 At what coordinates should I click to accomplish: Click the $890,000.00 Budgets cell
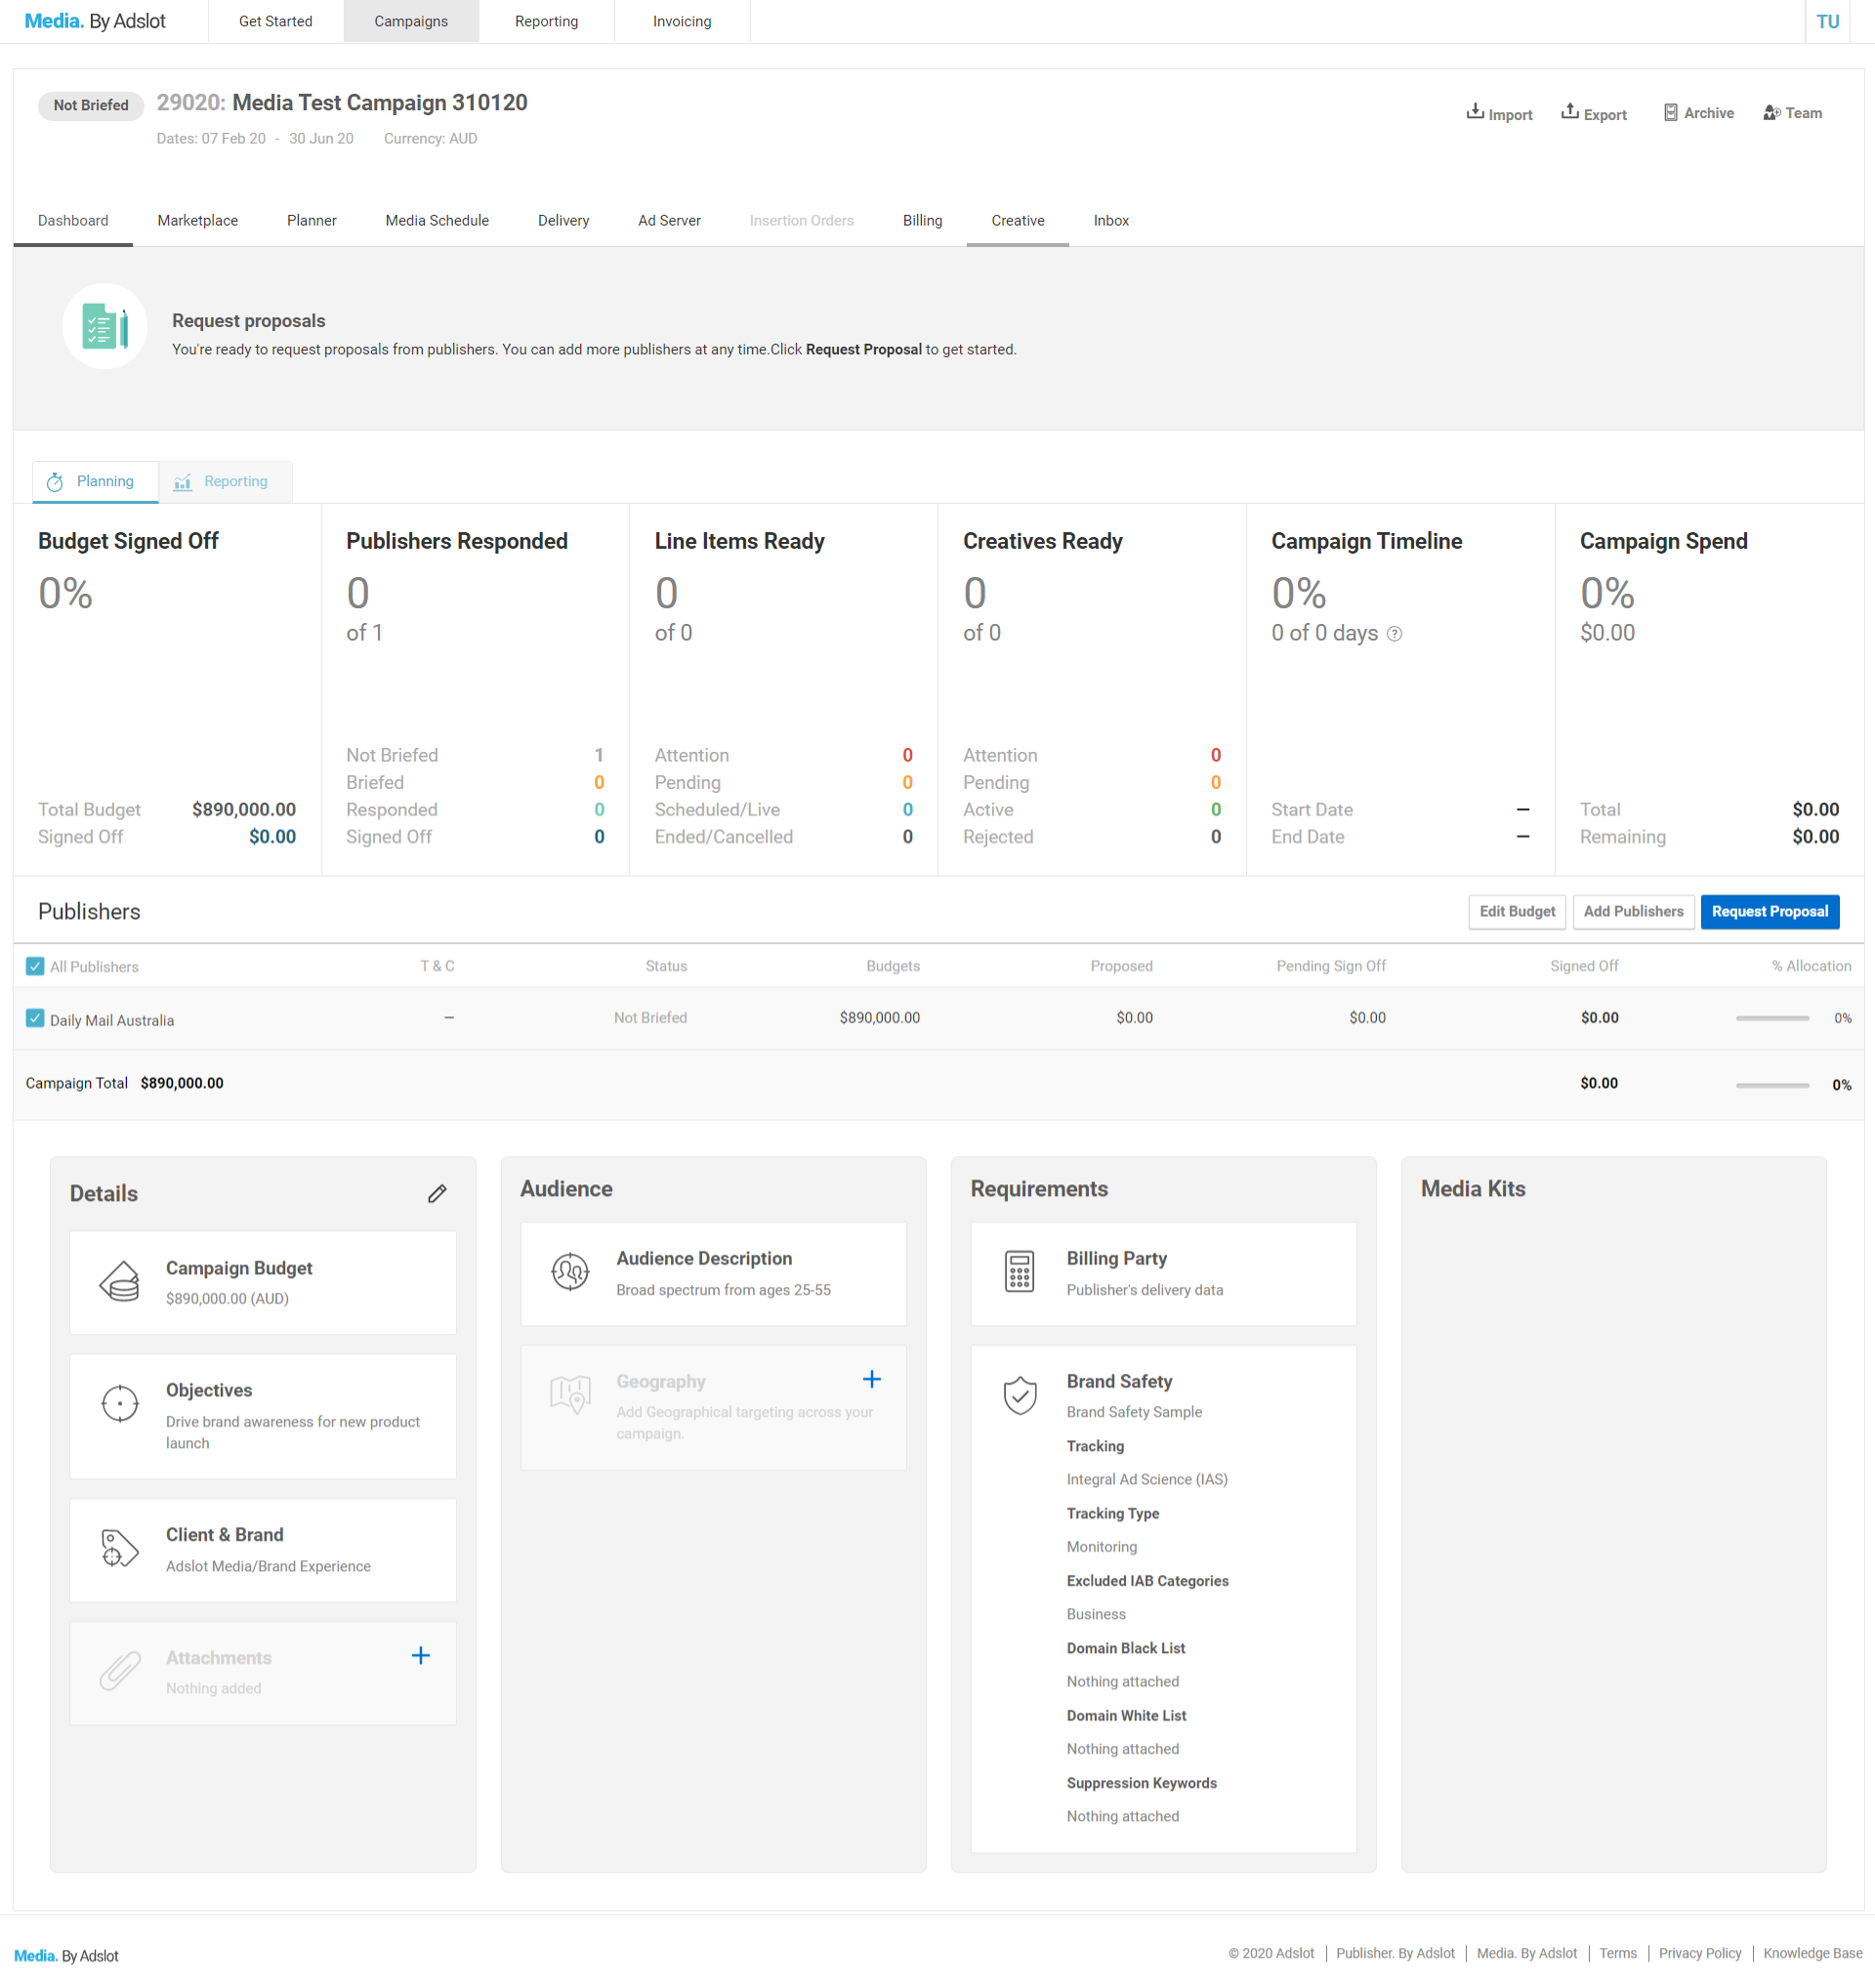click(x=880, y=1018)
